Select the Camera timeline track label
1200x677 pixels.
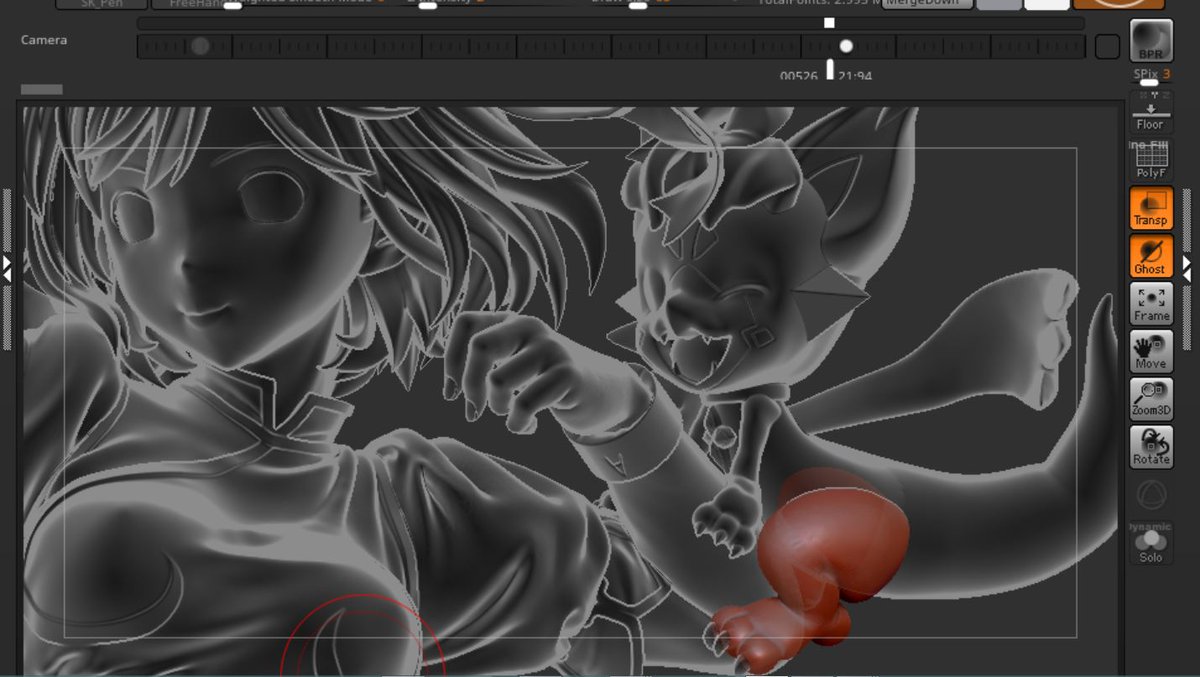[x=44, y=40]
